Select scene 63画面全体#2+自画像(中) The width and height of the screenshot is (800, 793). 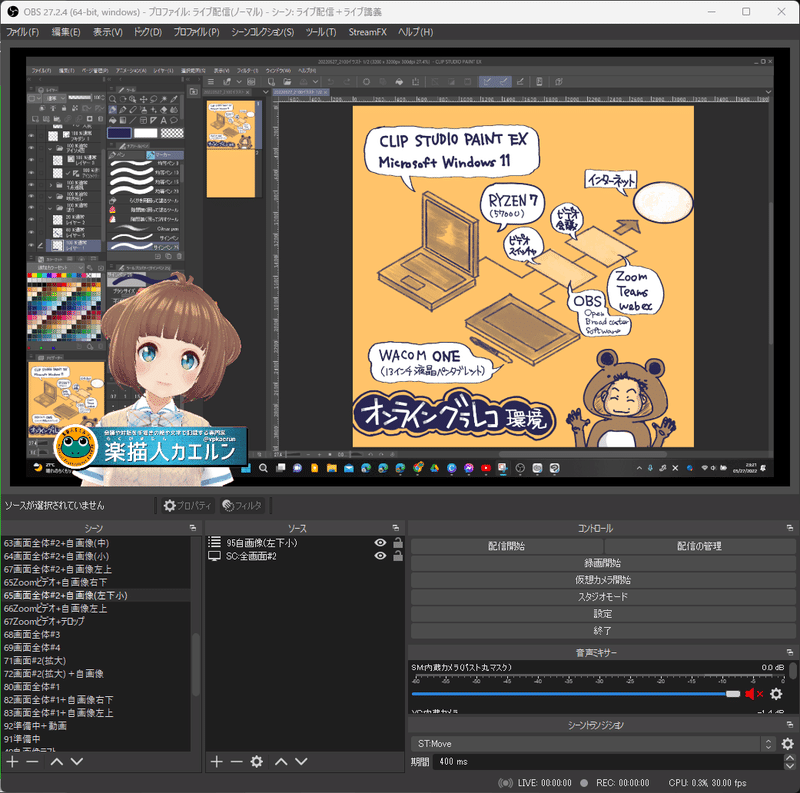56,543
